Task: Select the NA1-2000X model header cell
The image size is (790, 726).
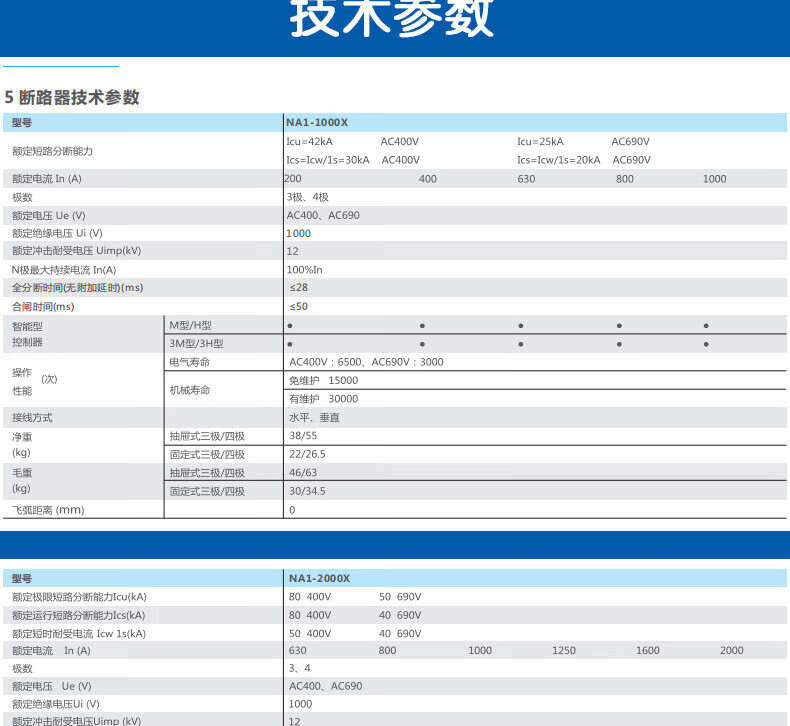Action: (x=319, y=578)
